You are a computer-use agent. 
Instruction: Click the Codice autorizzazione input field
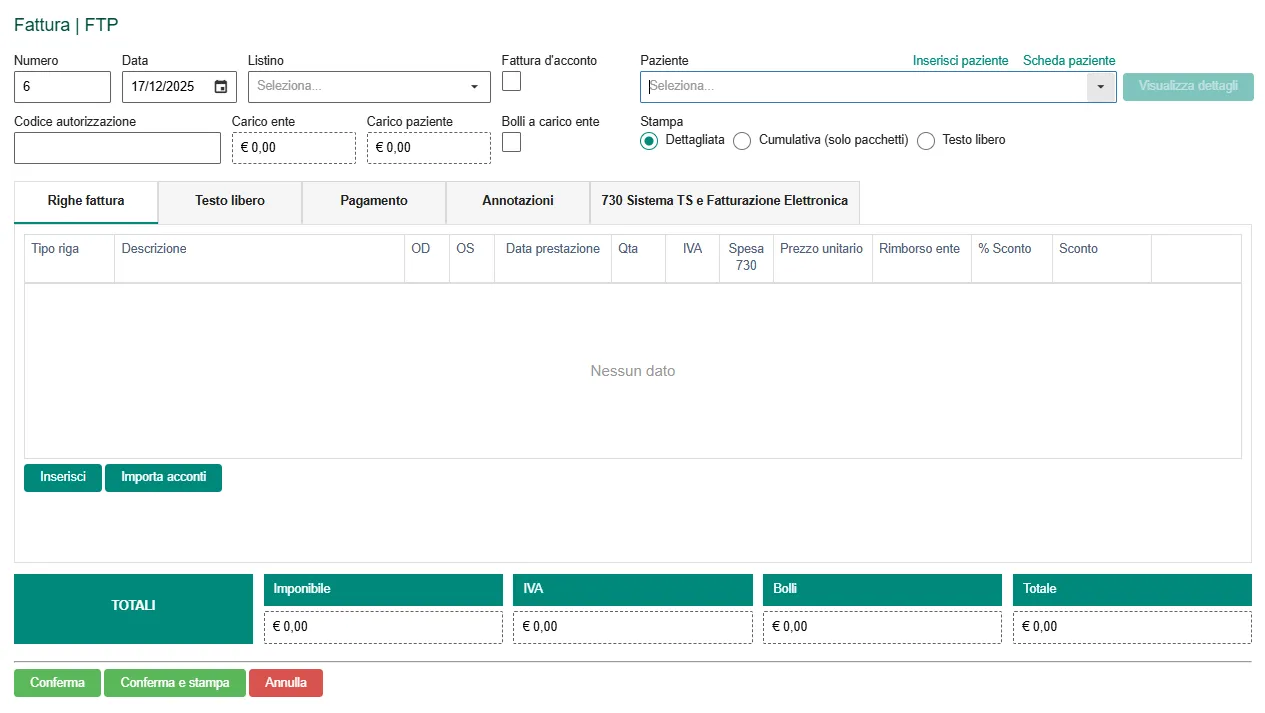click(x=117, y=148)
